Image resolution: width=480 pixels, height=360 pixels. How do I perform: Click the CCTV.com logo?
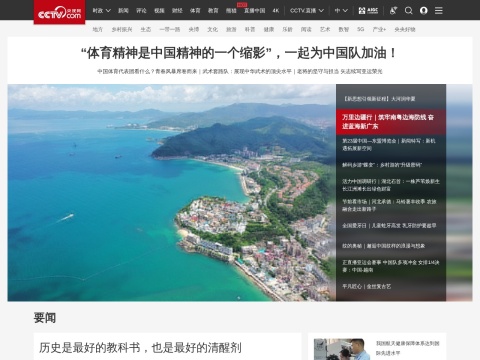pyautogui.click(x=59, y=12)
